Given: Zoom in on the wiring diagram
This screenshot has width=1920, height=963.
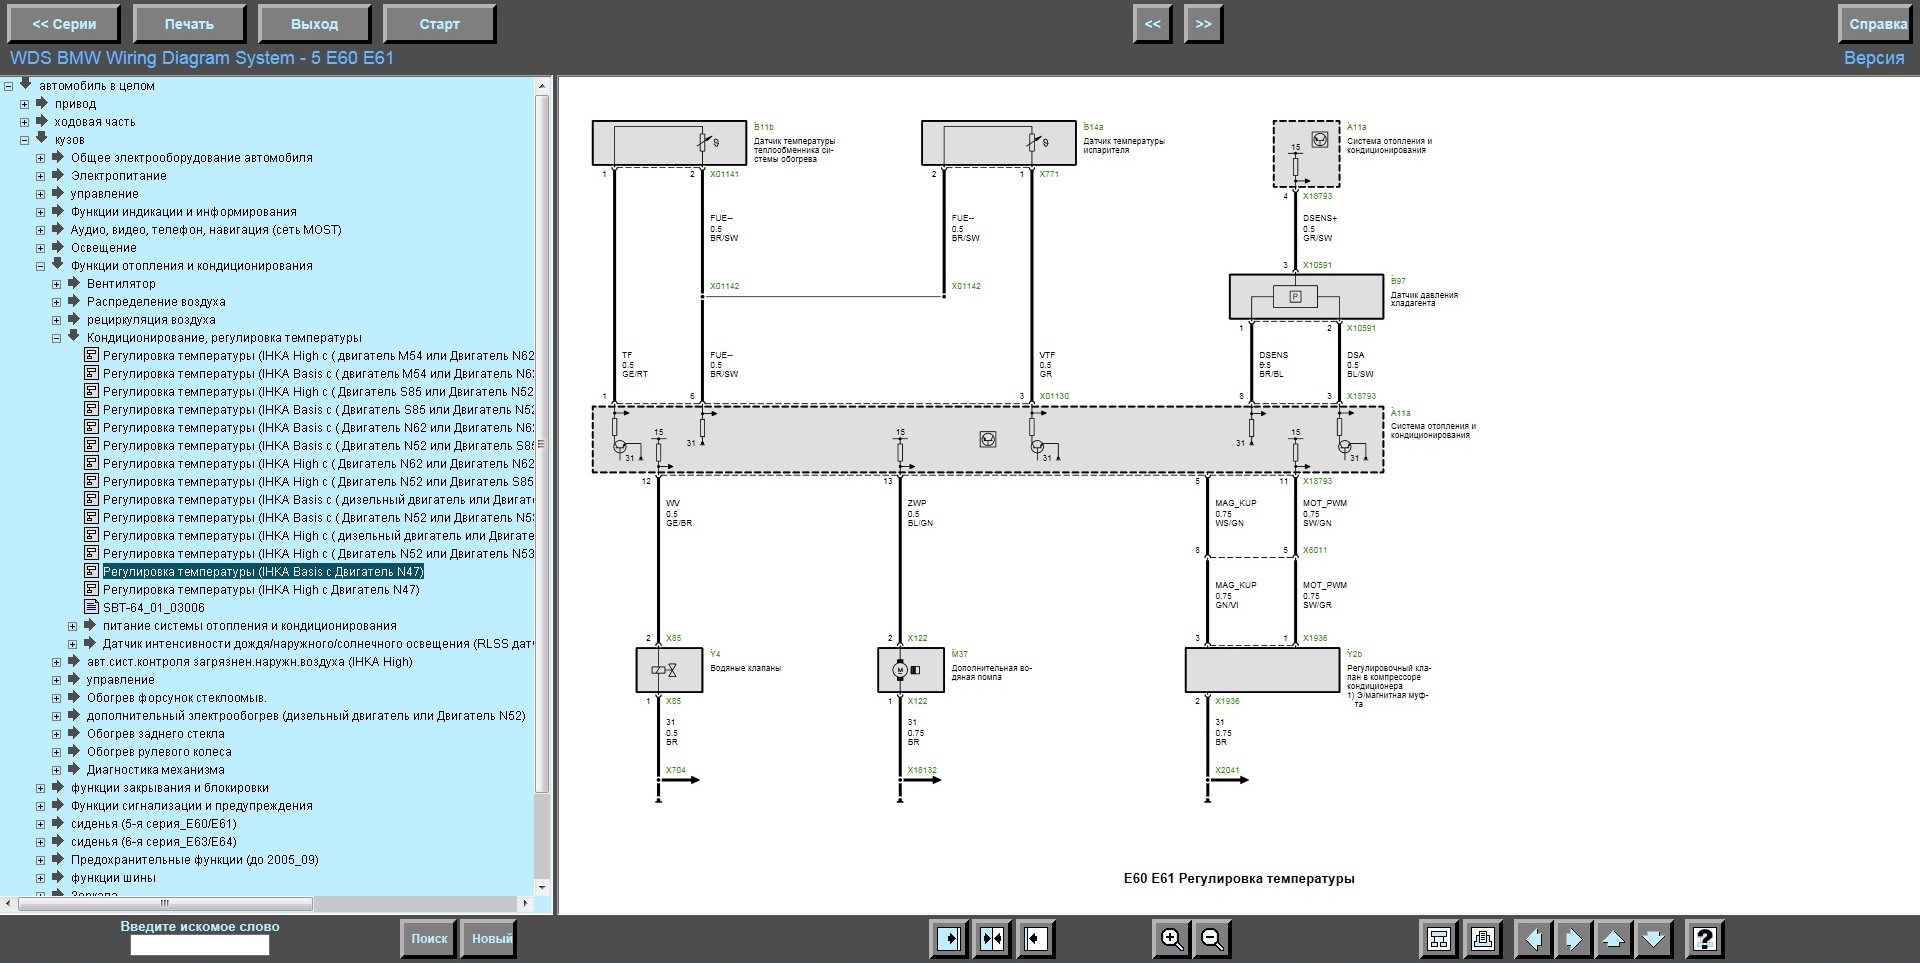Looking at the screenshot, I should point(1171,939).
